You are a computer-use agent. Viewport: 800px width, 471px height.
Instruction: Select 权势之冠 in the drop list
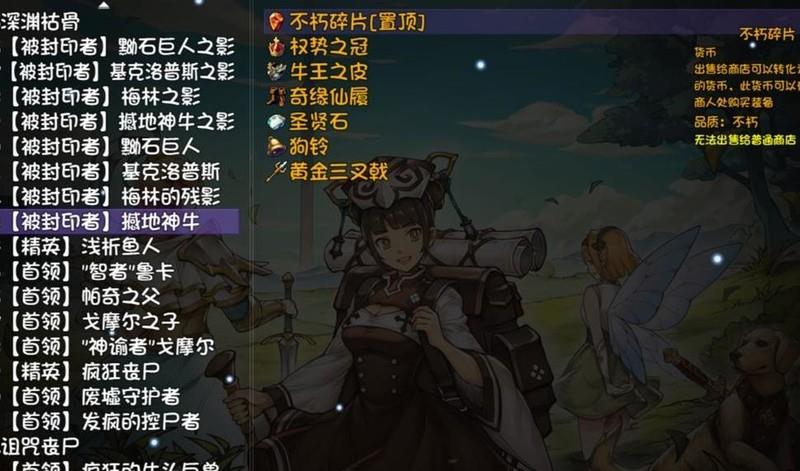[329, 47]
